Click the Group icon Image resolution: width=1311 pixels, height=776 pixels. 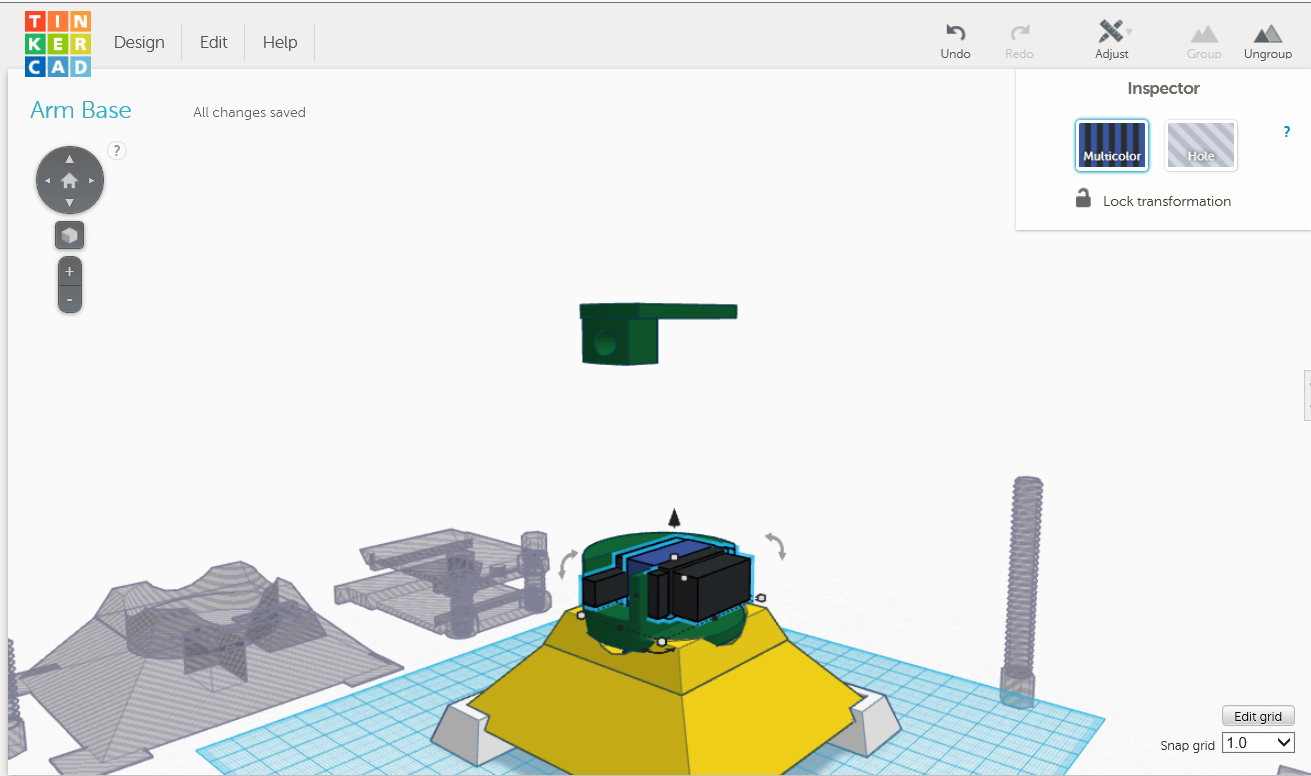[x=1204, y=38]
